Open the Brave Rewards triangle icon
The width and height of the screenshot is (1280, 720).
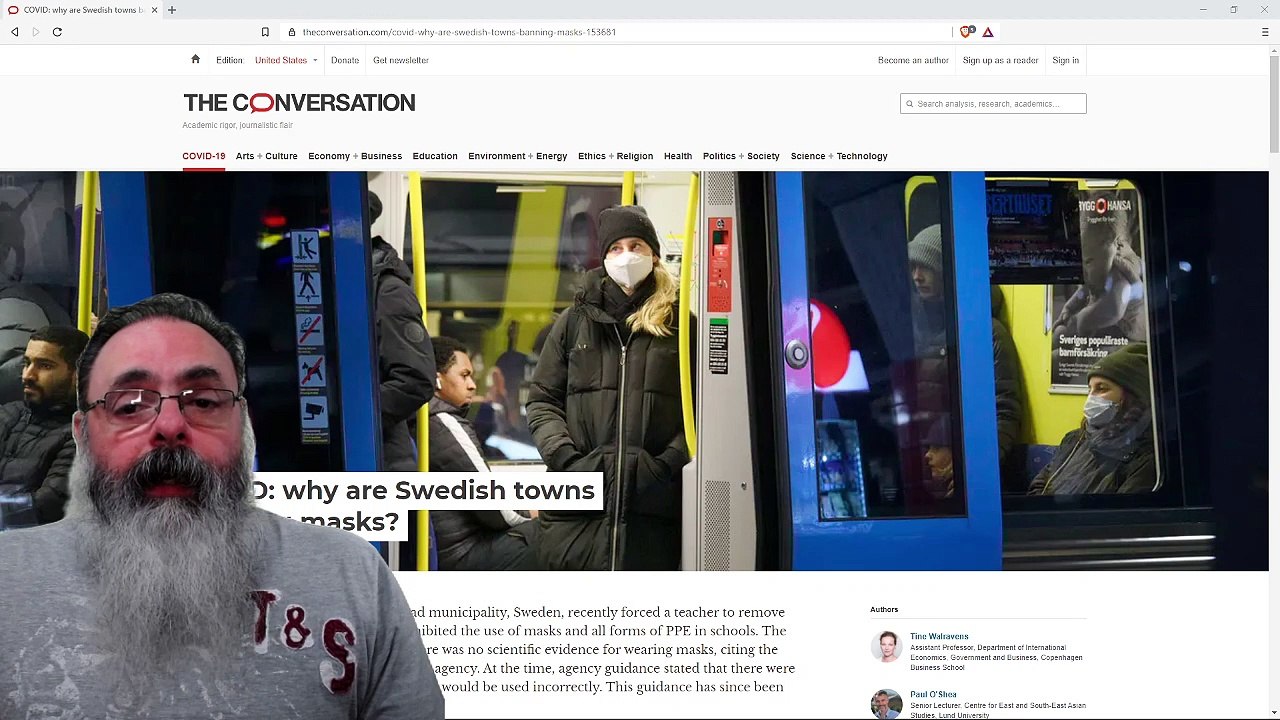[x=988, y=32]
